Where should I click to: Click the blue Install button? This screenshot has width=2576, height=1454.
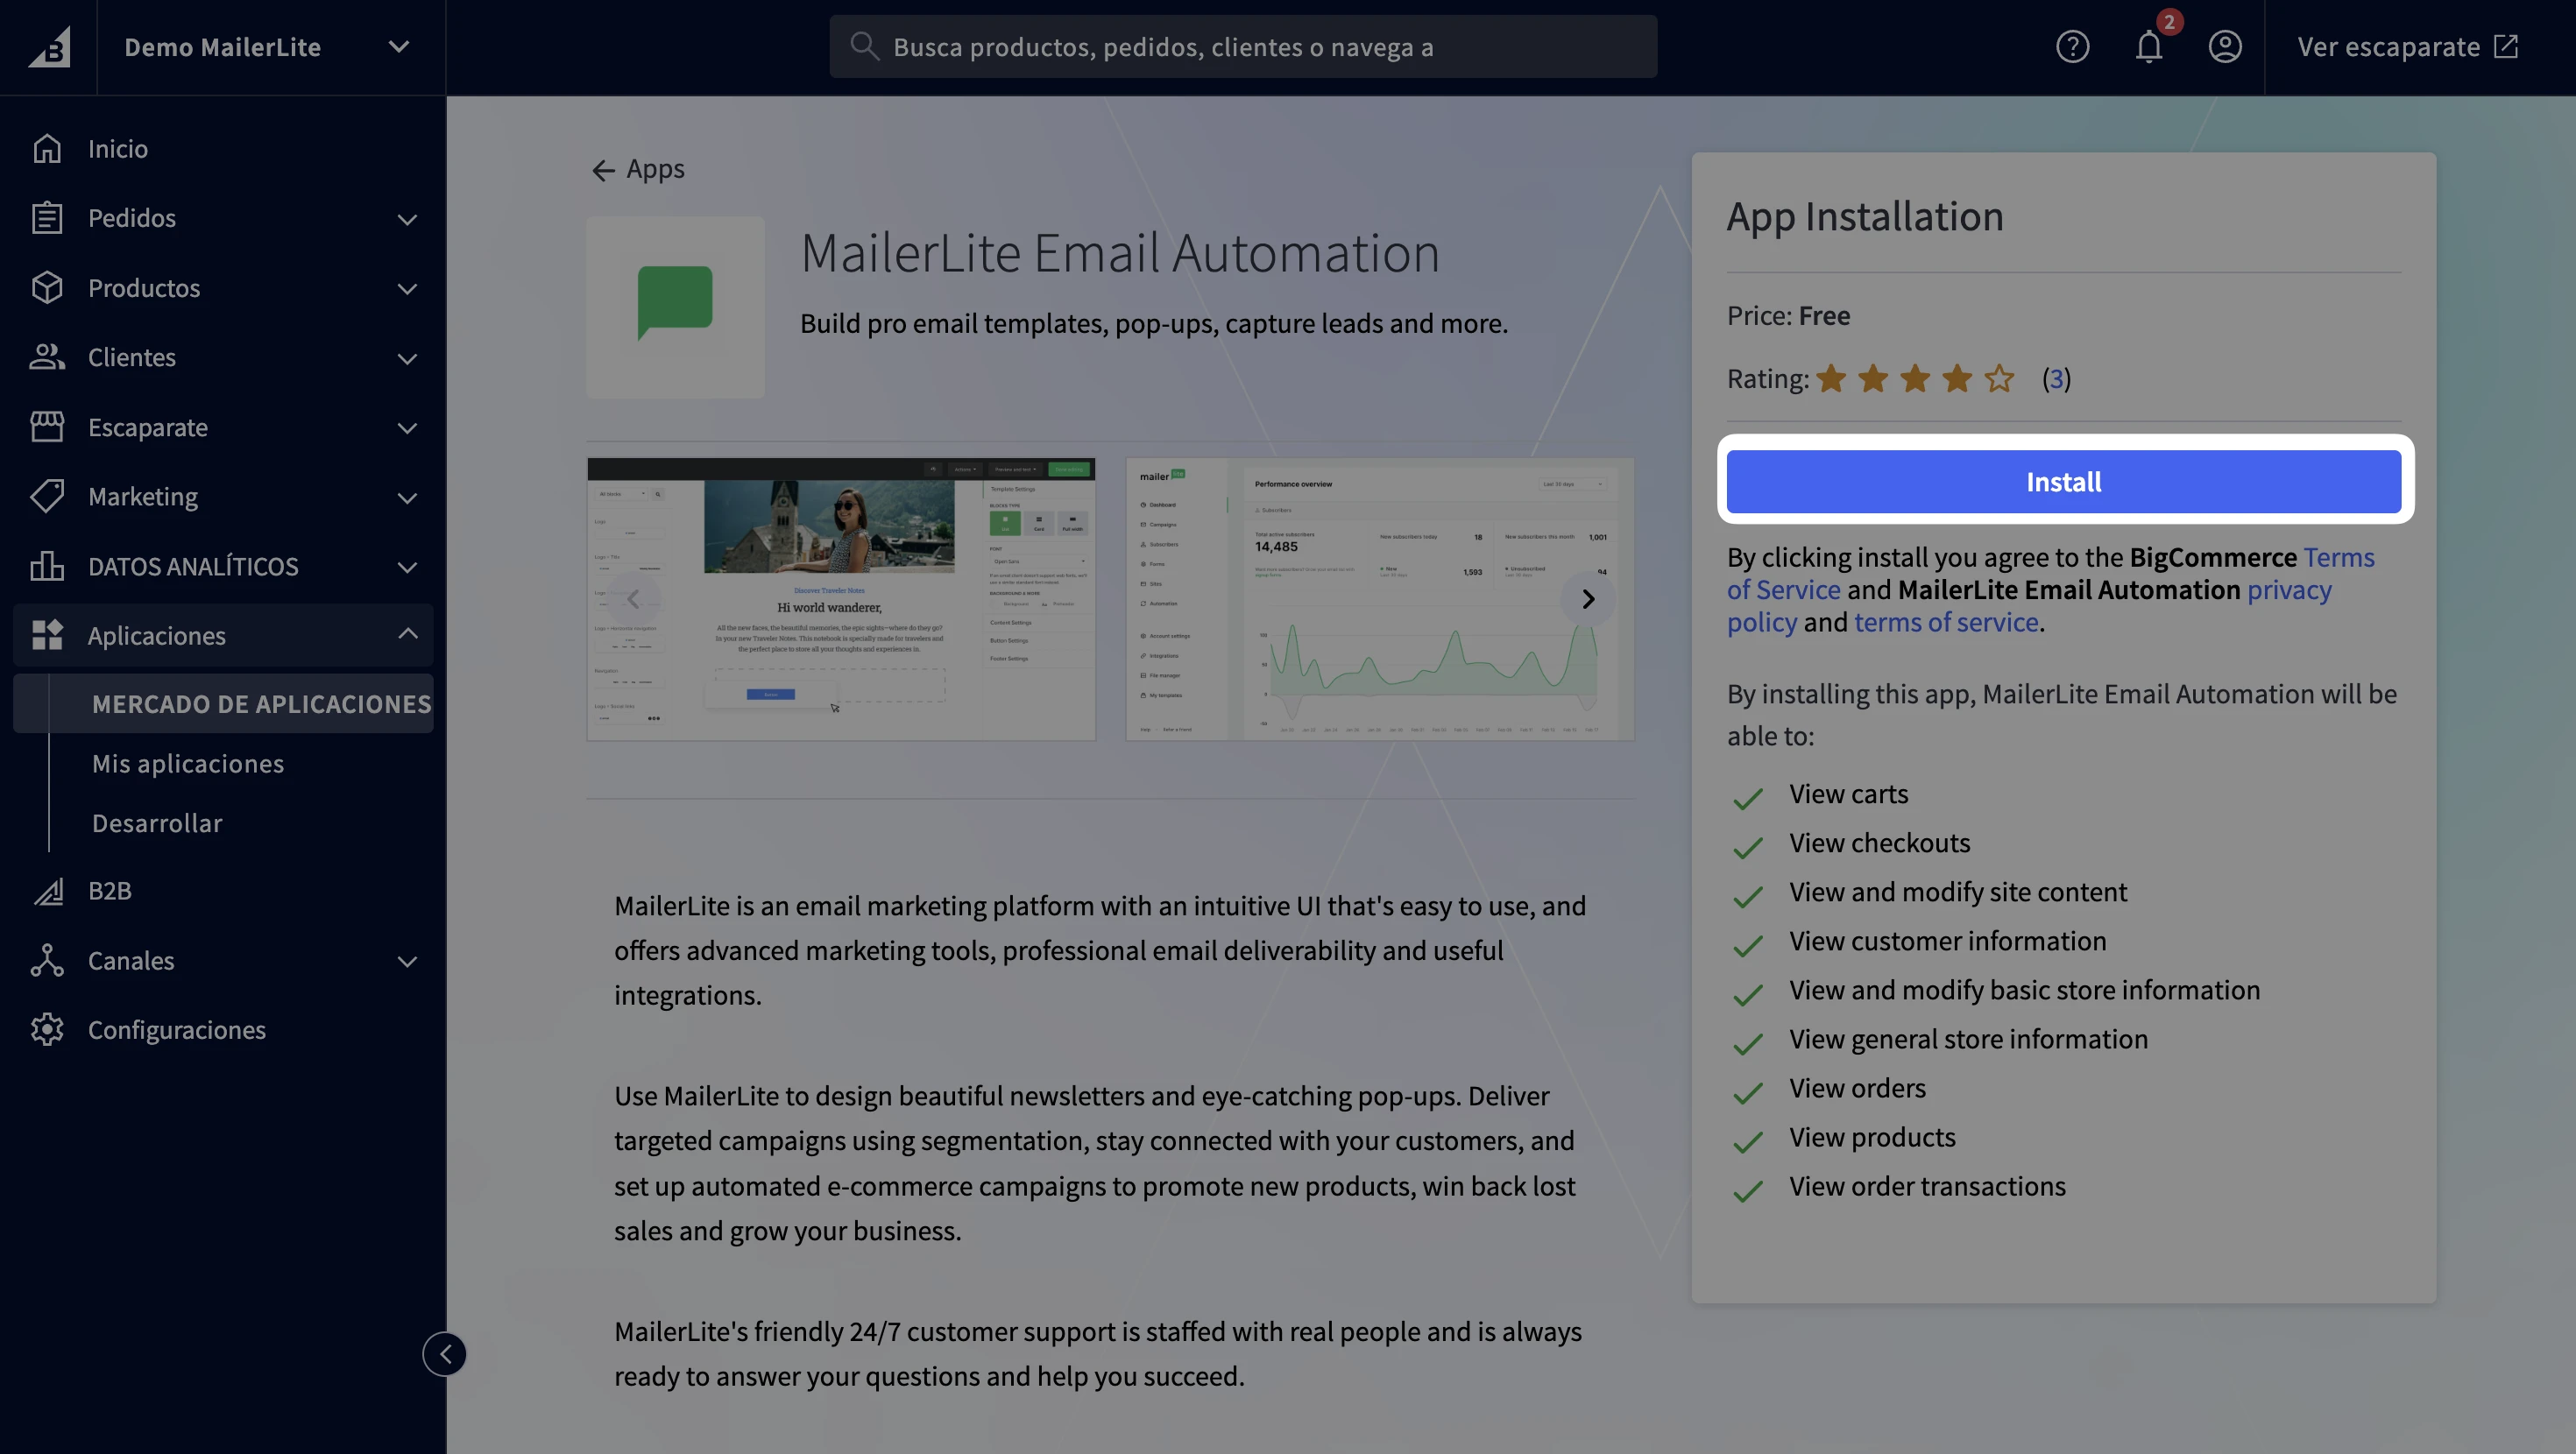(2064, 481)
